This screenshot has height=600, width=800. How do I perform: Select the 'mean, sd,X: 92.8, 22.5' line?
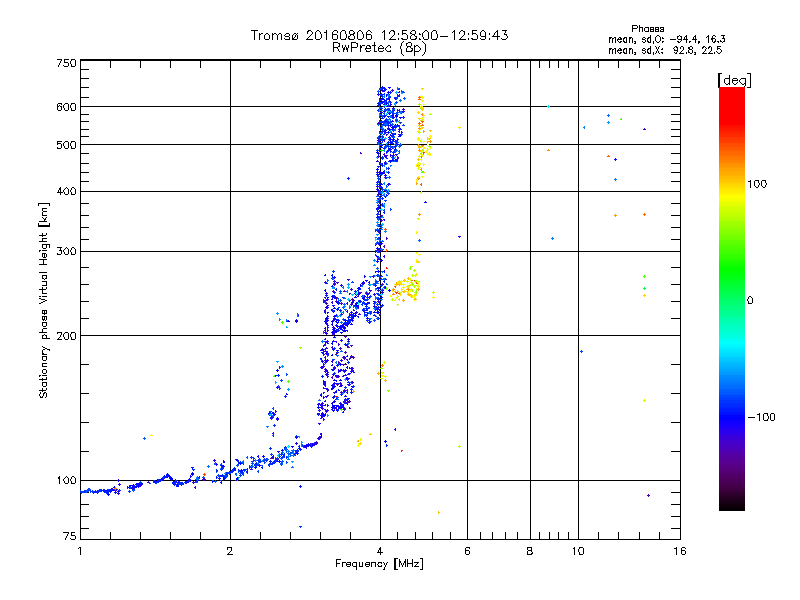(665, 50)
